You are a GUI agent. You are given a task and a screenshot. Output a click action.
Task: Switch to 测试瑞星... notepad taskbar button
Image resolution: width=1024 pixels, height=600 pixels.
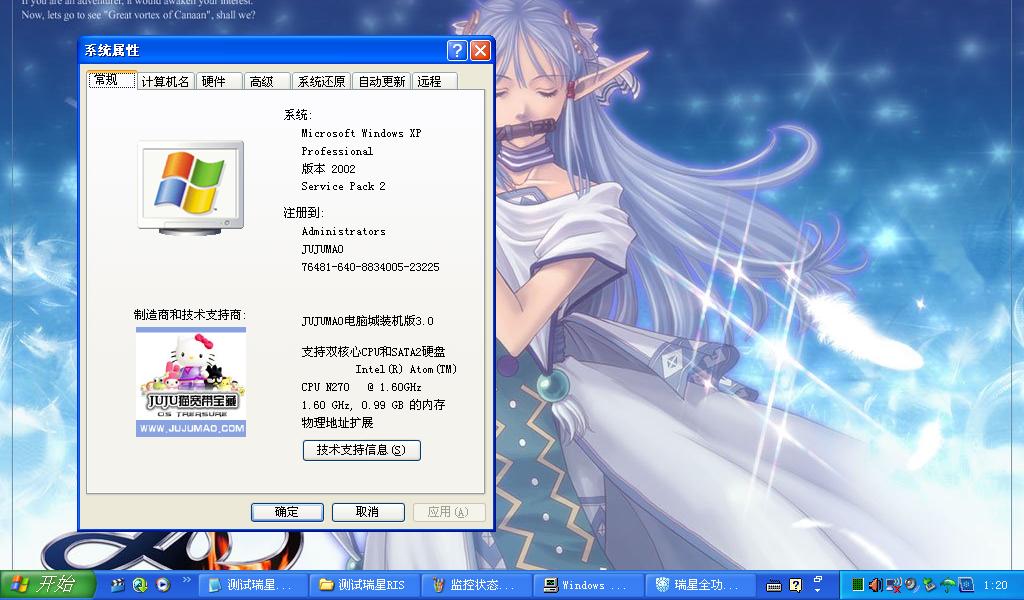(251, 585)
